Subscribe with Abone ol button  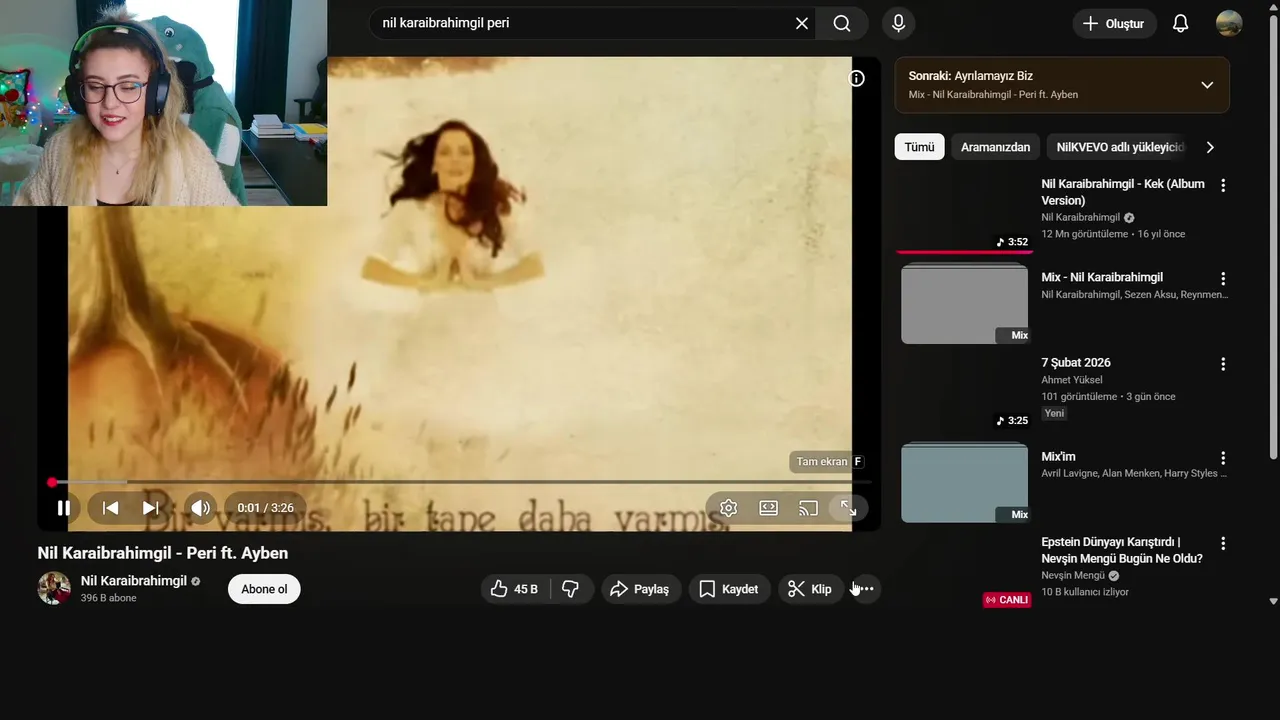point(264,589)
